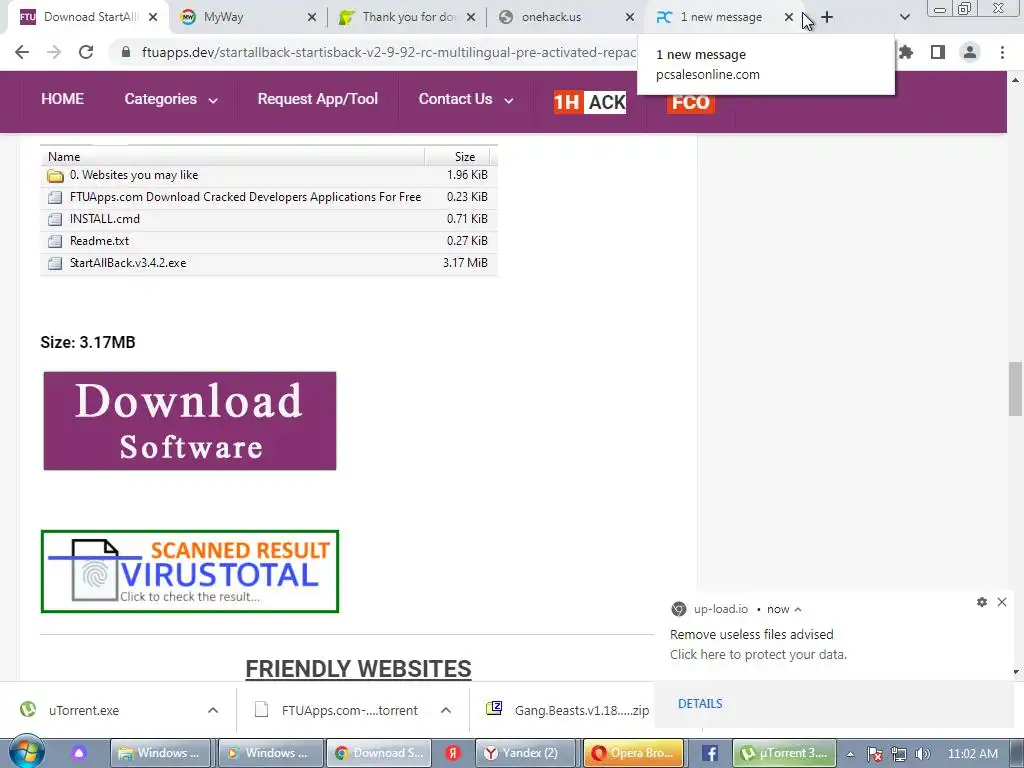Click the volume speaker tray icon
1024x768 pixels.
[923, 754]
